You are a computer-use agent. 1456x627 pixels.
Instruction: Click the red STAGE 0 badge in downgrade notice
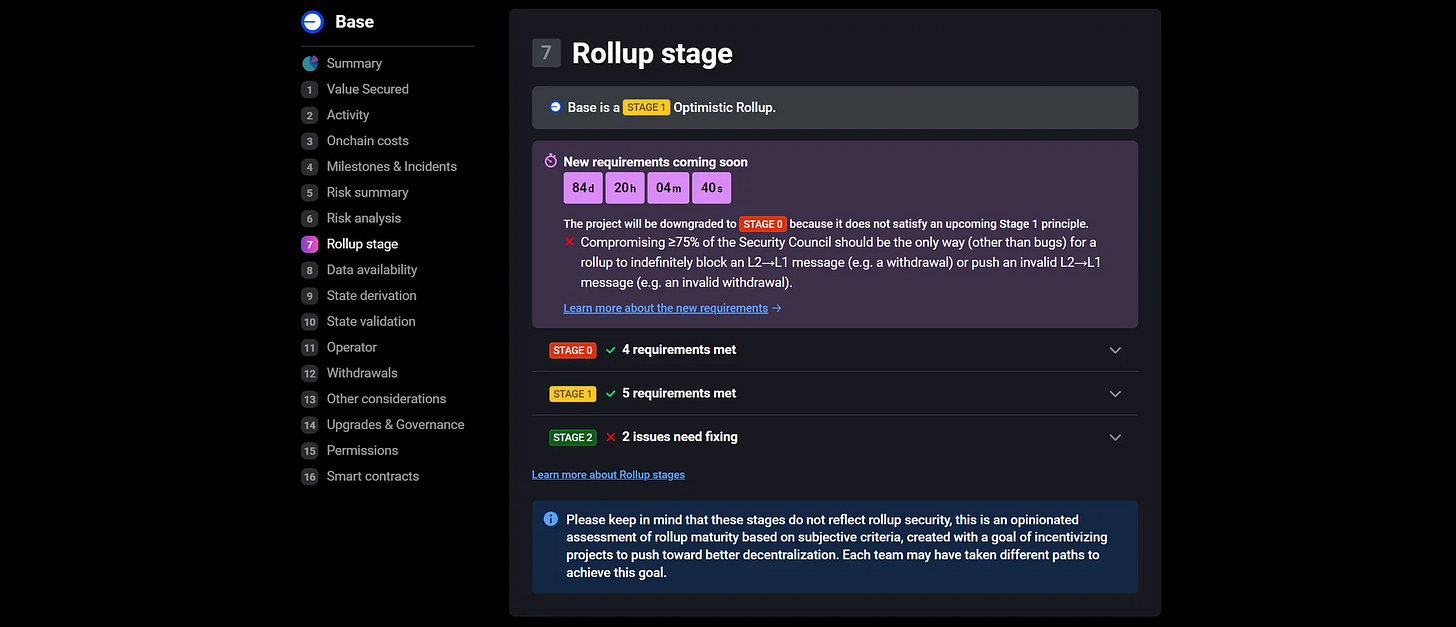click(x=763, y=224)
